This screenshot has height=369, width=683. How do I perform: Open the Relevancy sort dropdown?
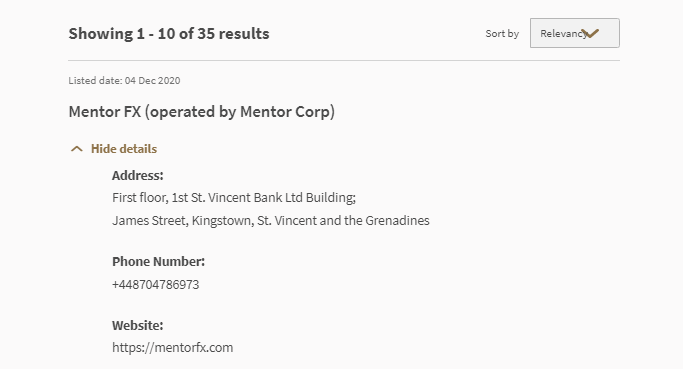pos(575,33)
